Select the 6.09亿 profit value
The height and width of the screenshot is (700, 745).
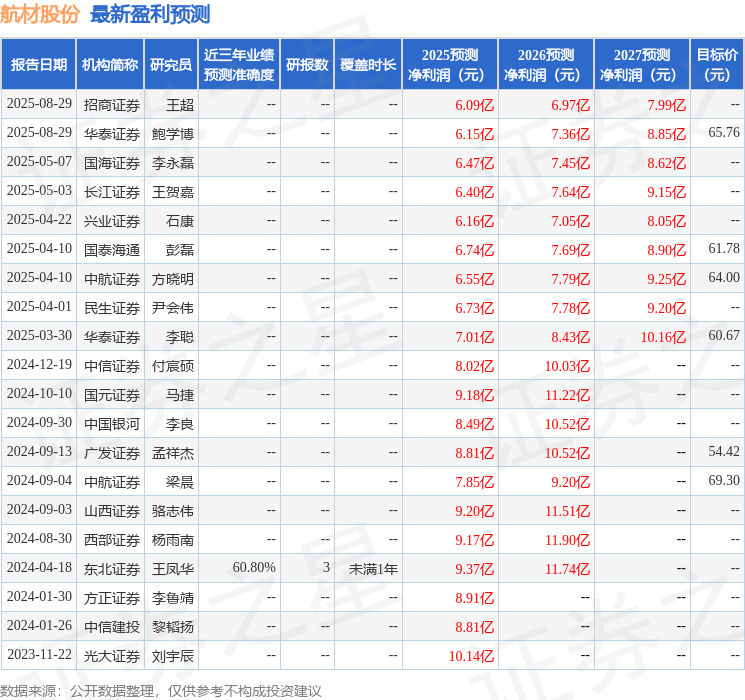click(474, 105)
